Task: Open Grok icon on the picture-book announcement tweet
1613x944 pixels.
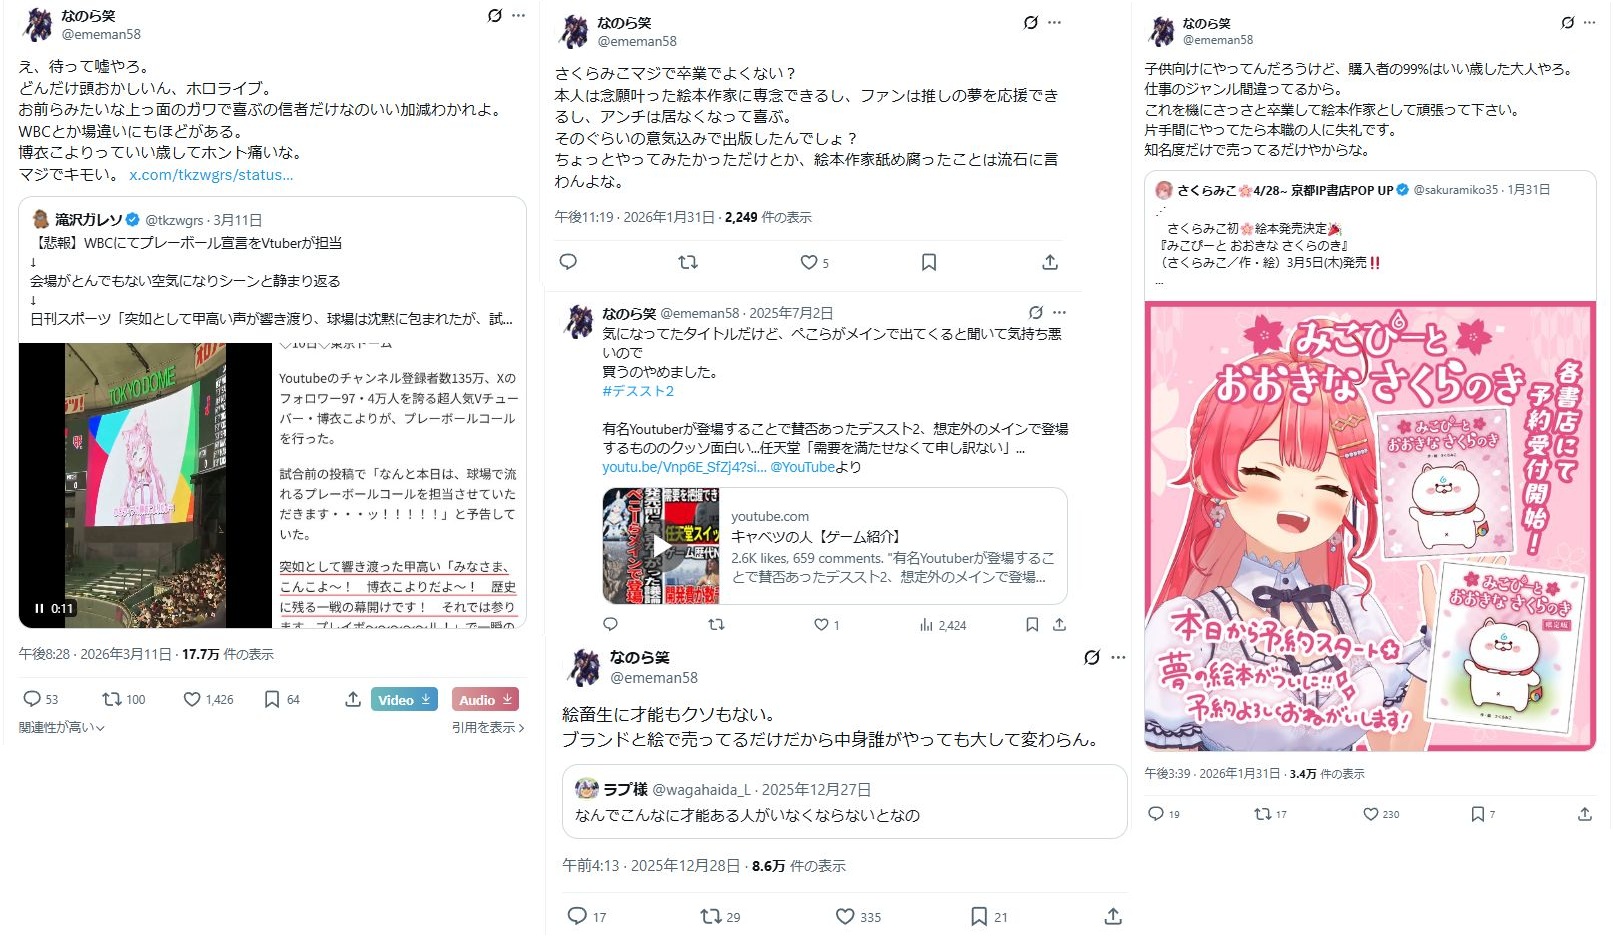Action: (1567, 23)
